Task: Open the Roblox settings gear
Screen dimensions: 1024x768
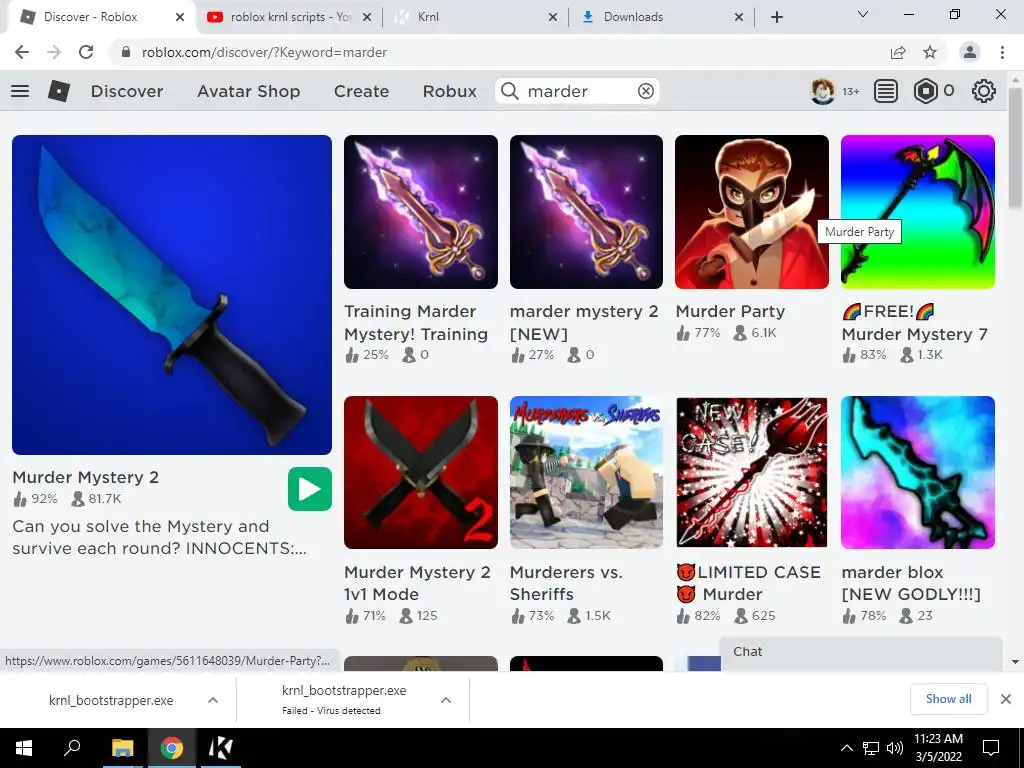Action: tap(984, 91)
